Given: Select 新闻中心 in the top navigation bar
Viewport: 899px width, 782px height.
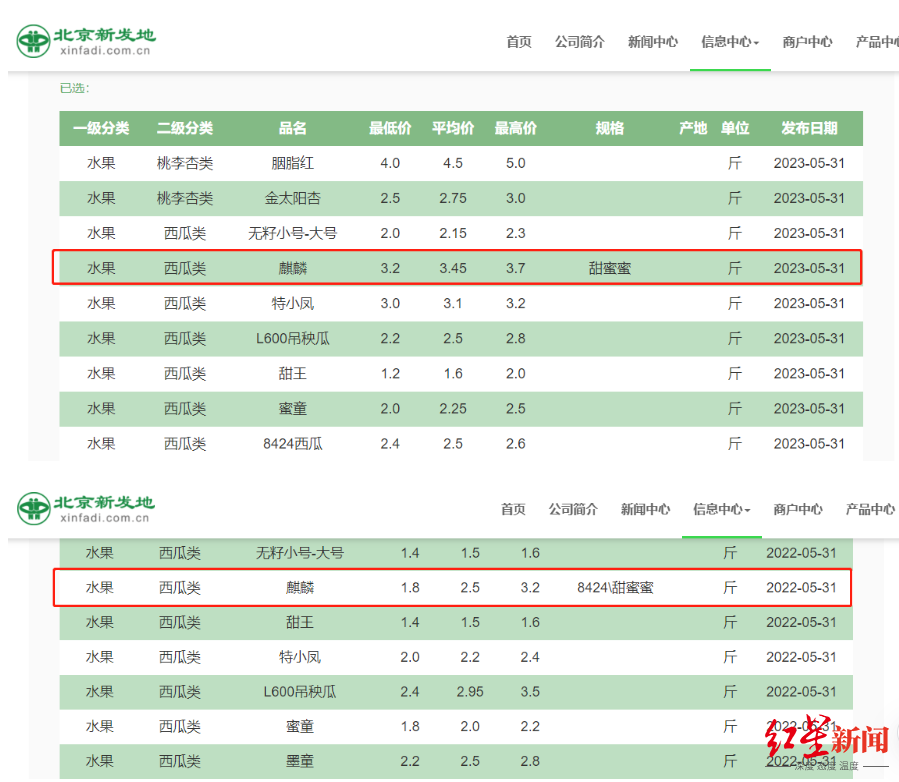Looking at the screenshot, I should (653, 42).
